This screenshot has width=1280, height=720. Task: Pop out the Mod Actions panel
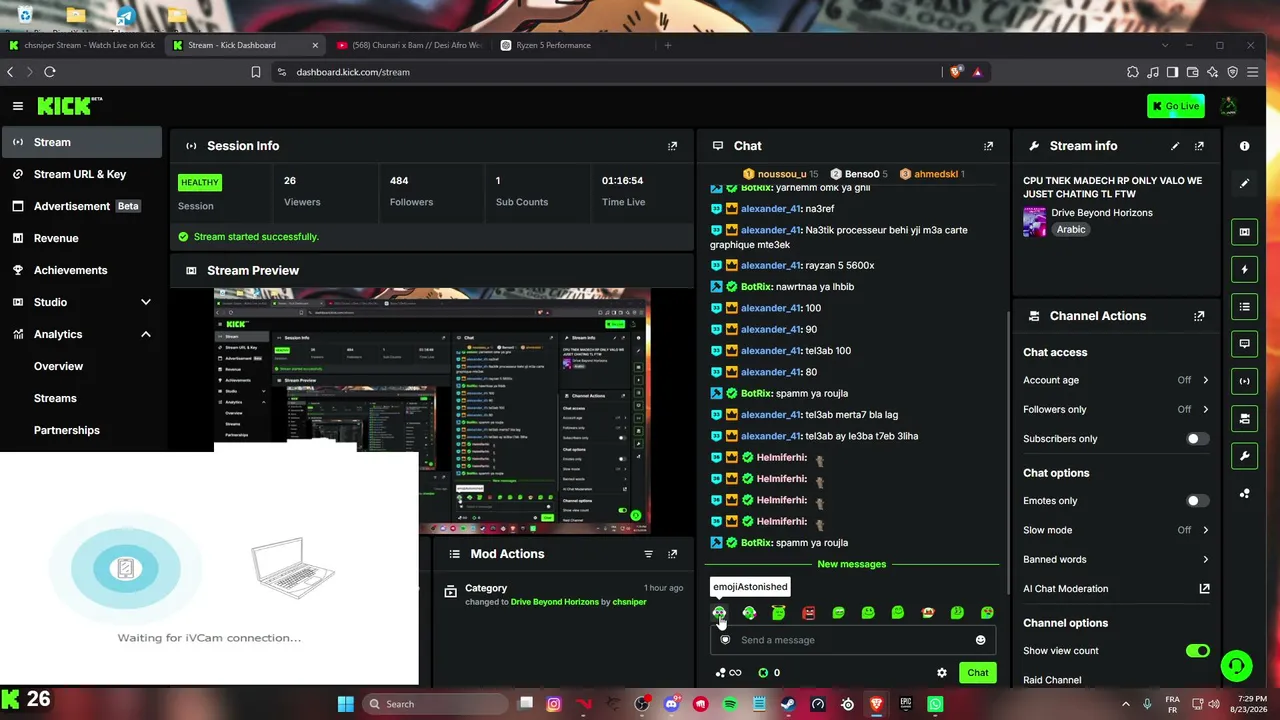(672, 554)
